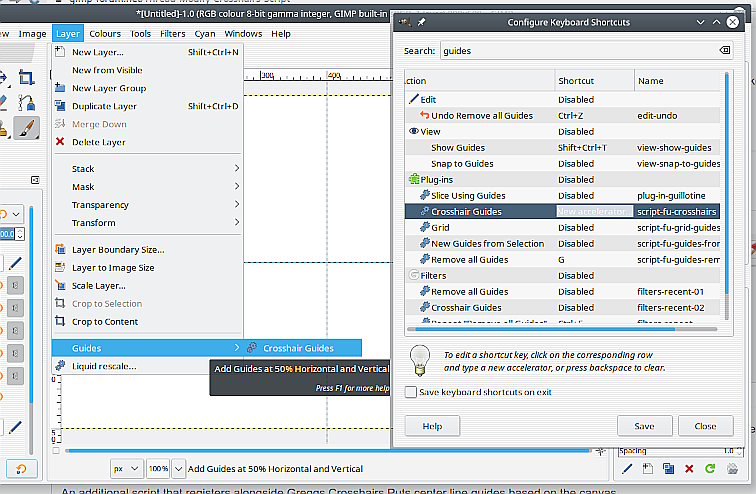Click the New accelerator shortcut cell
Image resolution: width=756 pixels, height=494 pixels.
pos(594,212)
